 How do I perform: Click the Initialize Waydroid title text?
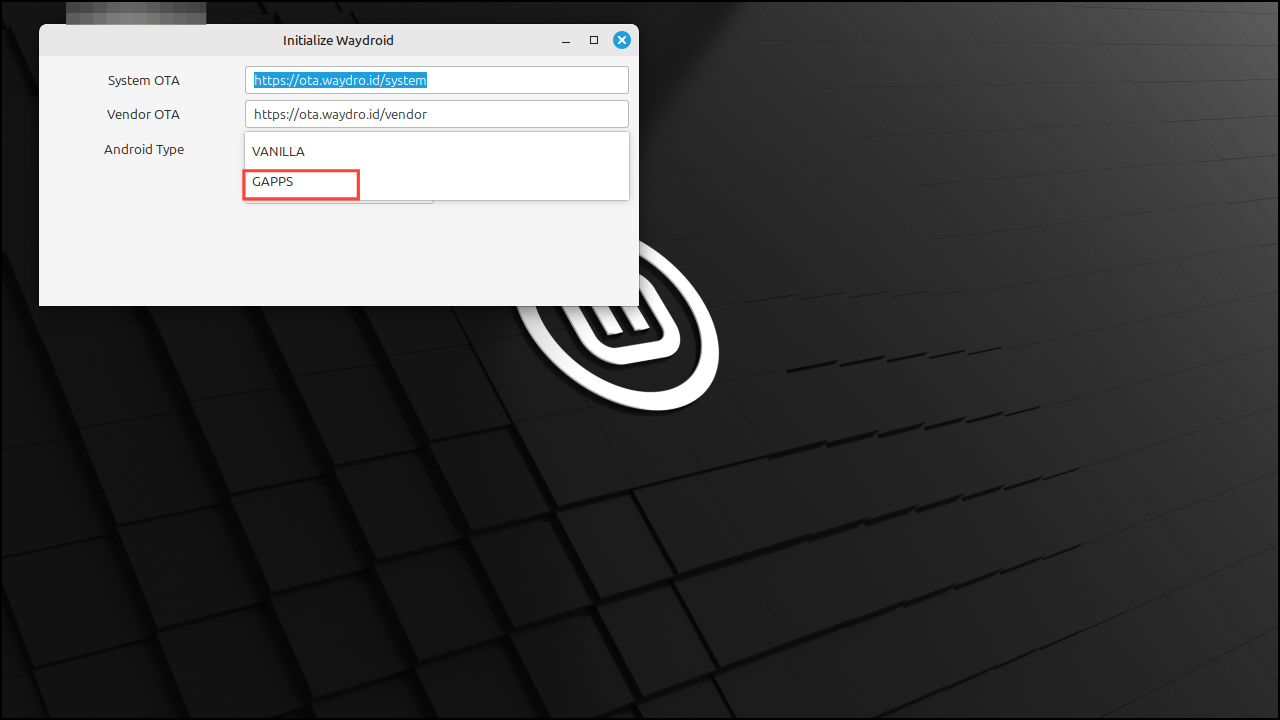(338, 40)
